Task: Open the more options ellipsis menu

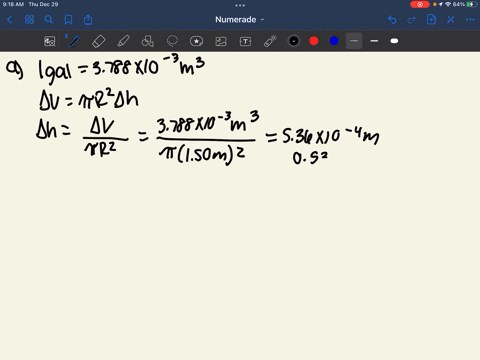Action: pos(470,20)
